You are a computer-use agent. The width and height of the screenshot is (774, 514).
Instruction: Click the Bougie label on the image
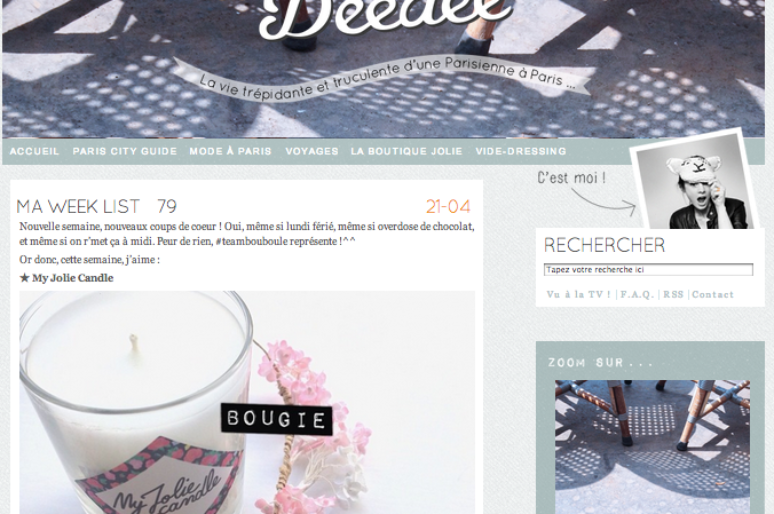pyautogui.click(x=276, y=419)
